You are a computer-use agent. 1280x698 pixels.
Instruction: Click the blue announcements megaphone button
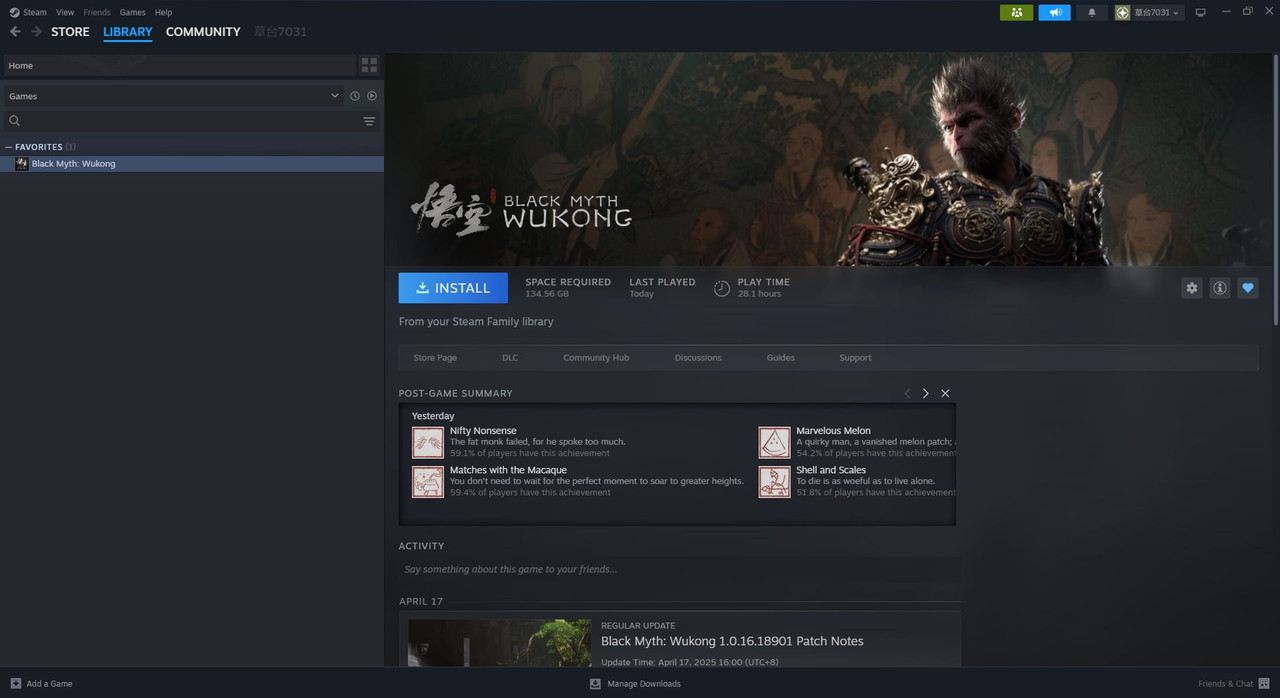click(1054, 12)
